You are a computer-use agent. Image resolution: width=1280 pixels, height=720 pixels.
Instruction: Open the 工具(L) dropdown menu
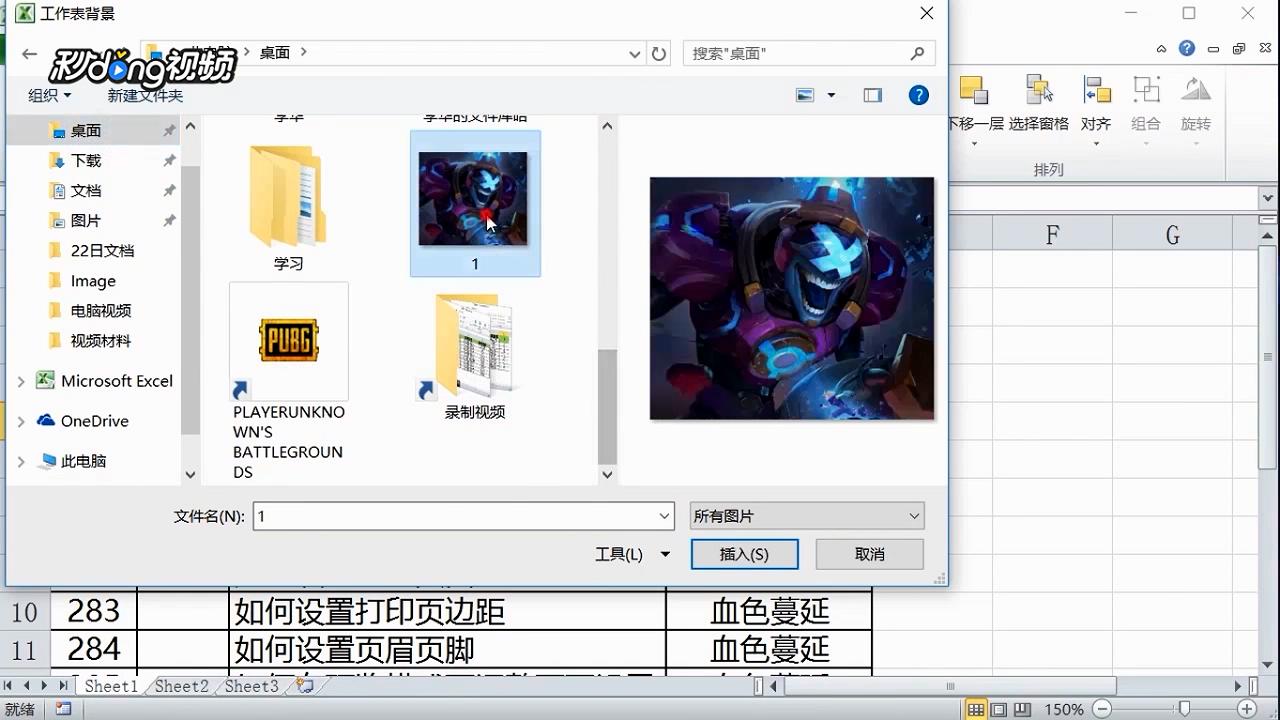[x=631, y=553]
